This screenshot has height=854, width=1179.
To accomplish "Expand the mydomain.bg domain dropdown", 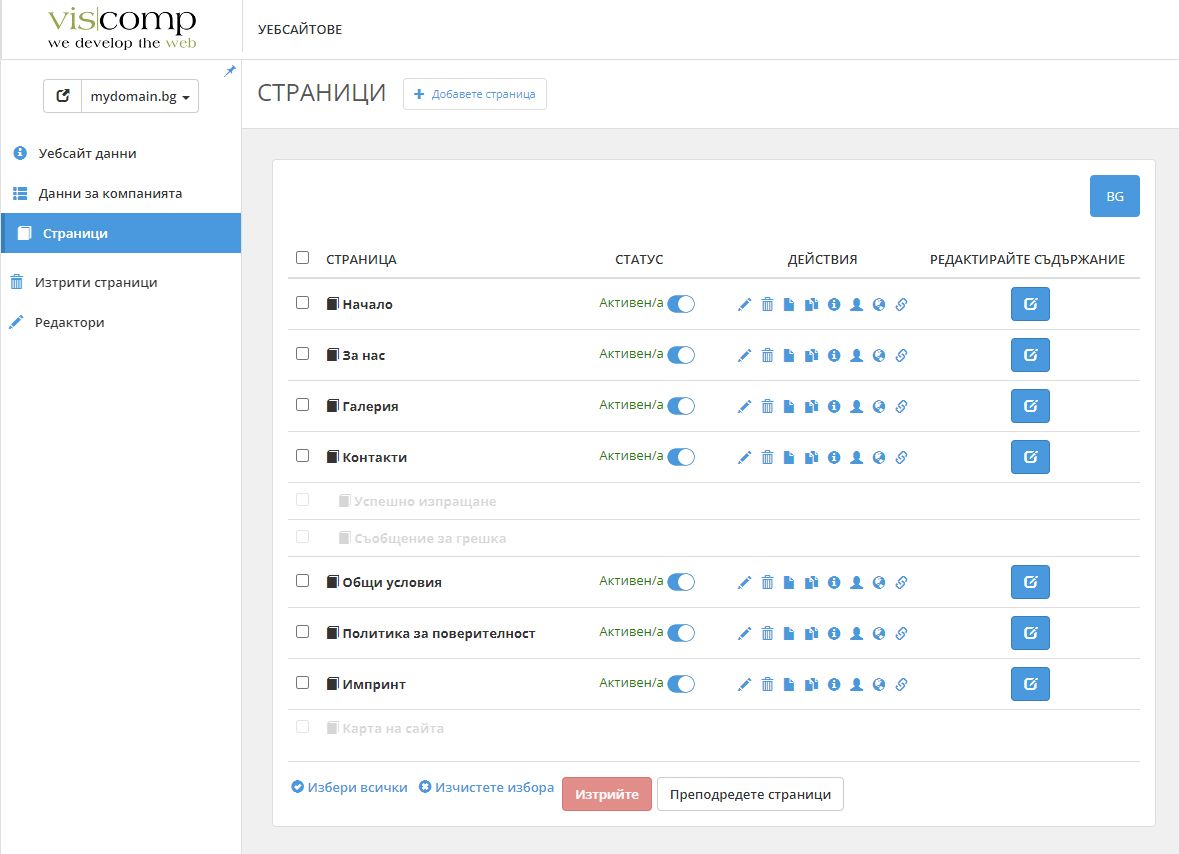I will [x=140, y=97].
